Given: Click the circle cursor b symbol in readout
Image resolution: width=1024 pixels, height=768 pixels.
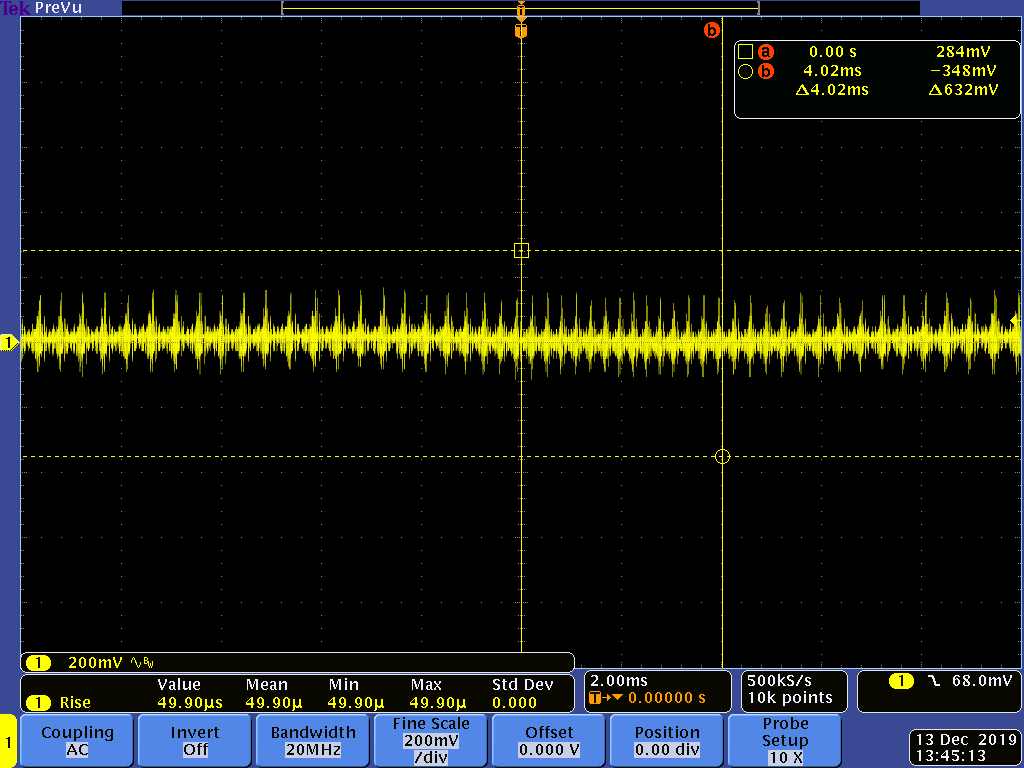Looking at the screenshot, I should point(745,71).
